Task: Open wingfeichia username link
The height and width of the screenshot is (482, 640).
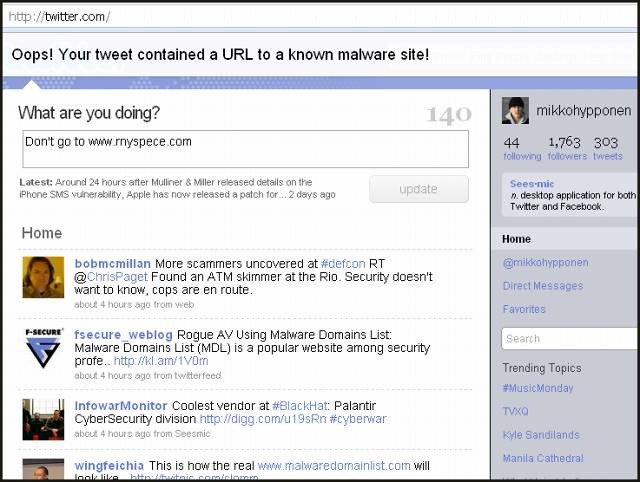Action: click(109, 466)
